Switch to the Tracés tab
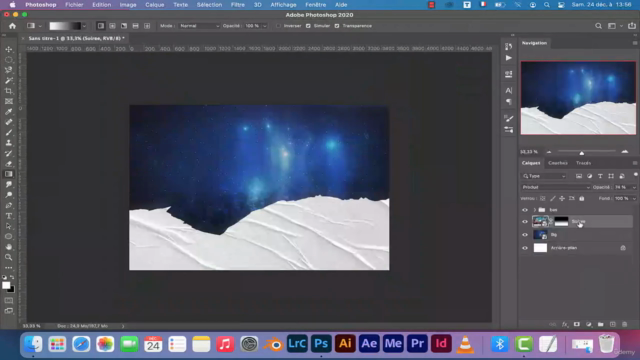640x360 pixels. 583,163
